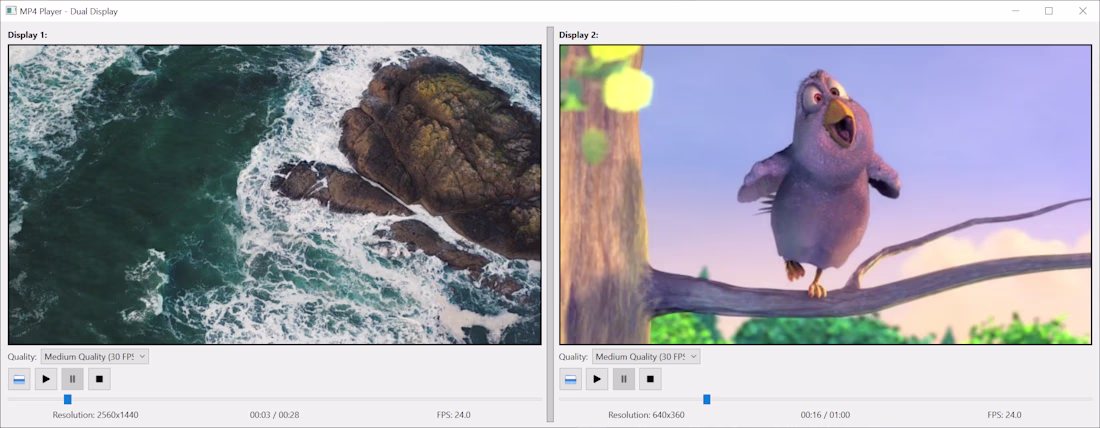1100x428 pixels.
Task: Click the ocean rocks video in Display 1
Action: [275, 195]
